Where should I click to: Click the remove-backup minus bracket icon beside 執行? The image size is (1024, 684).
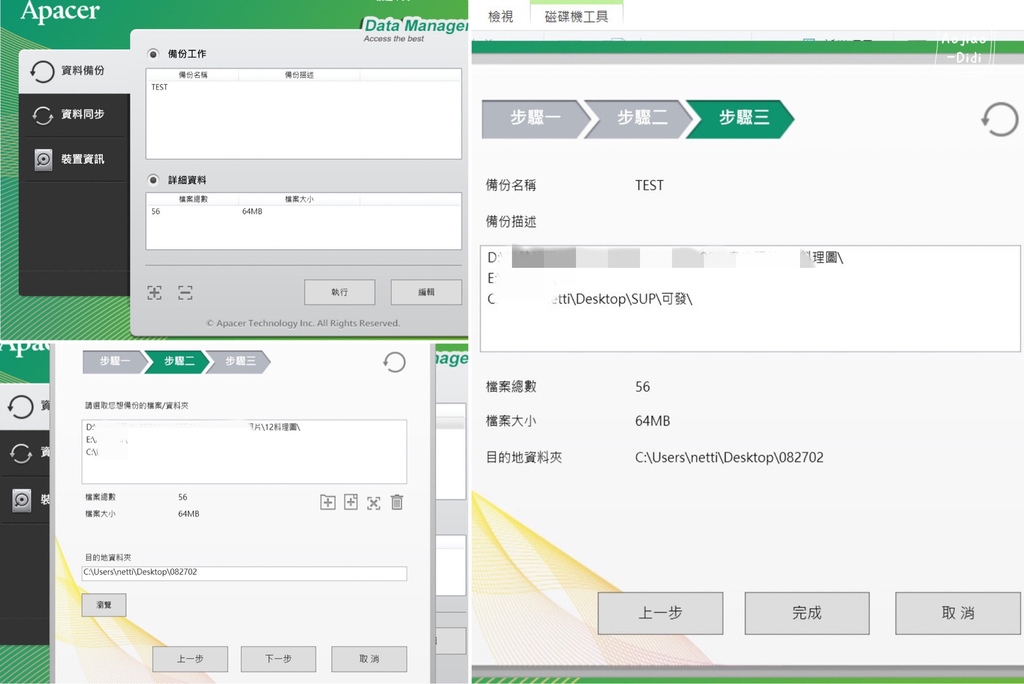(x=185, y=292)
